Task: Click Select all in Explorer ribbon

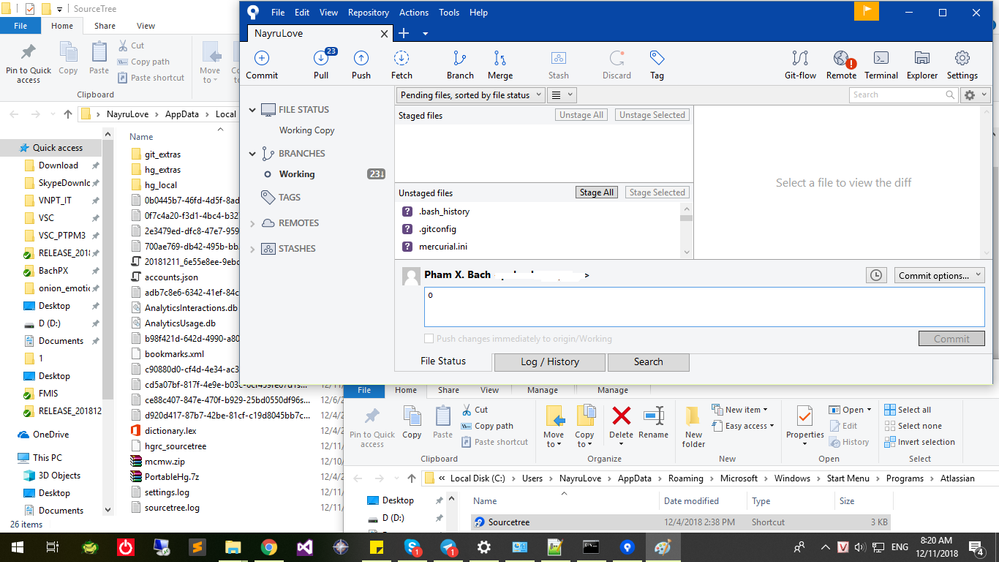Action: point(907,410)
